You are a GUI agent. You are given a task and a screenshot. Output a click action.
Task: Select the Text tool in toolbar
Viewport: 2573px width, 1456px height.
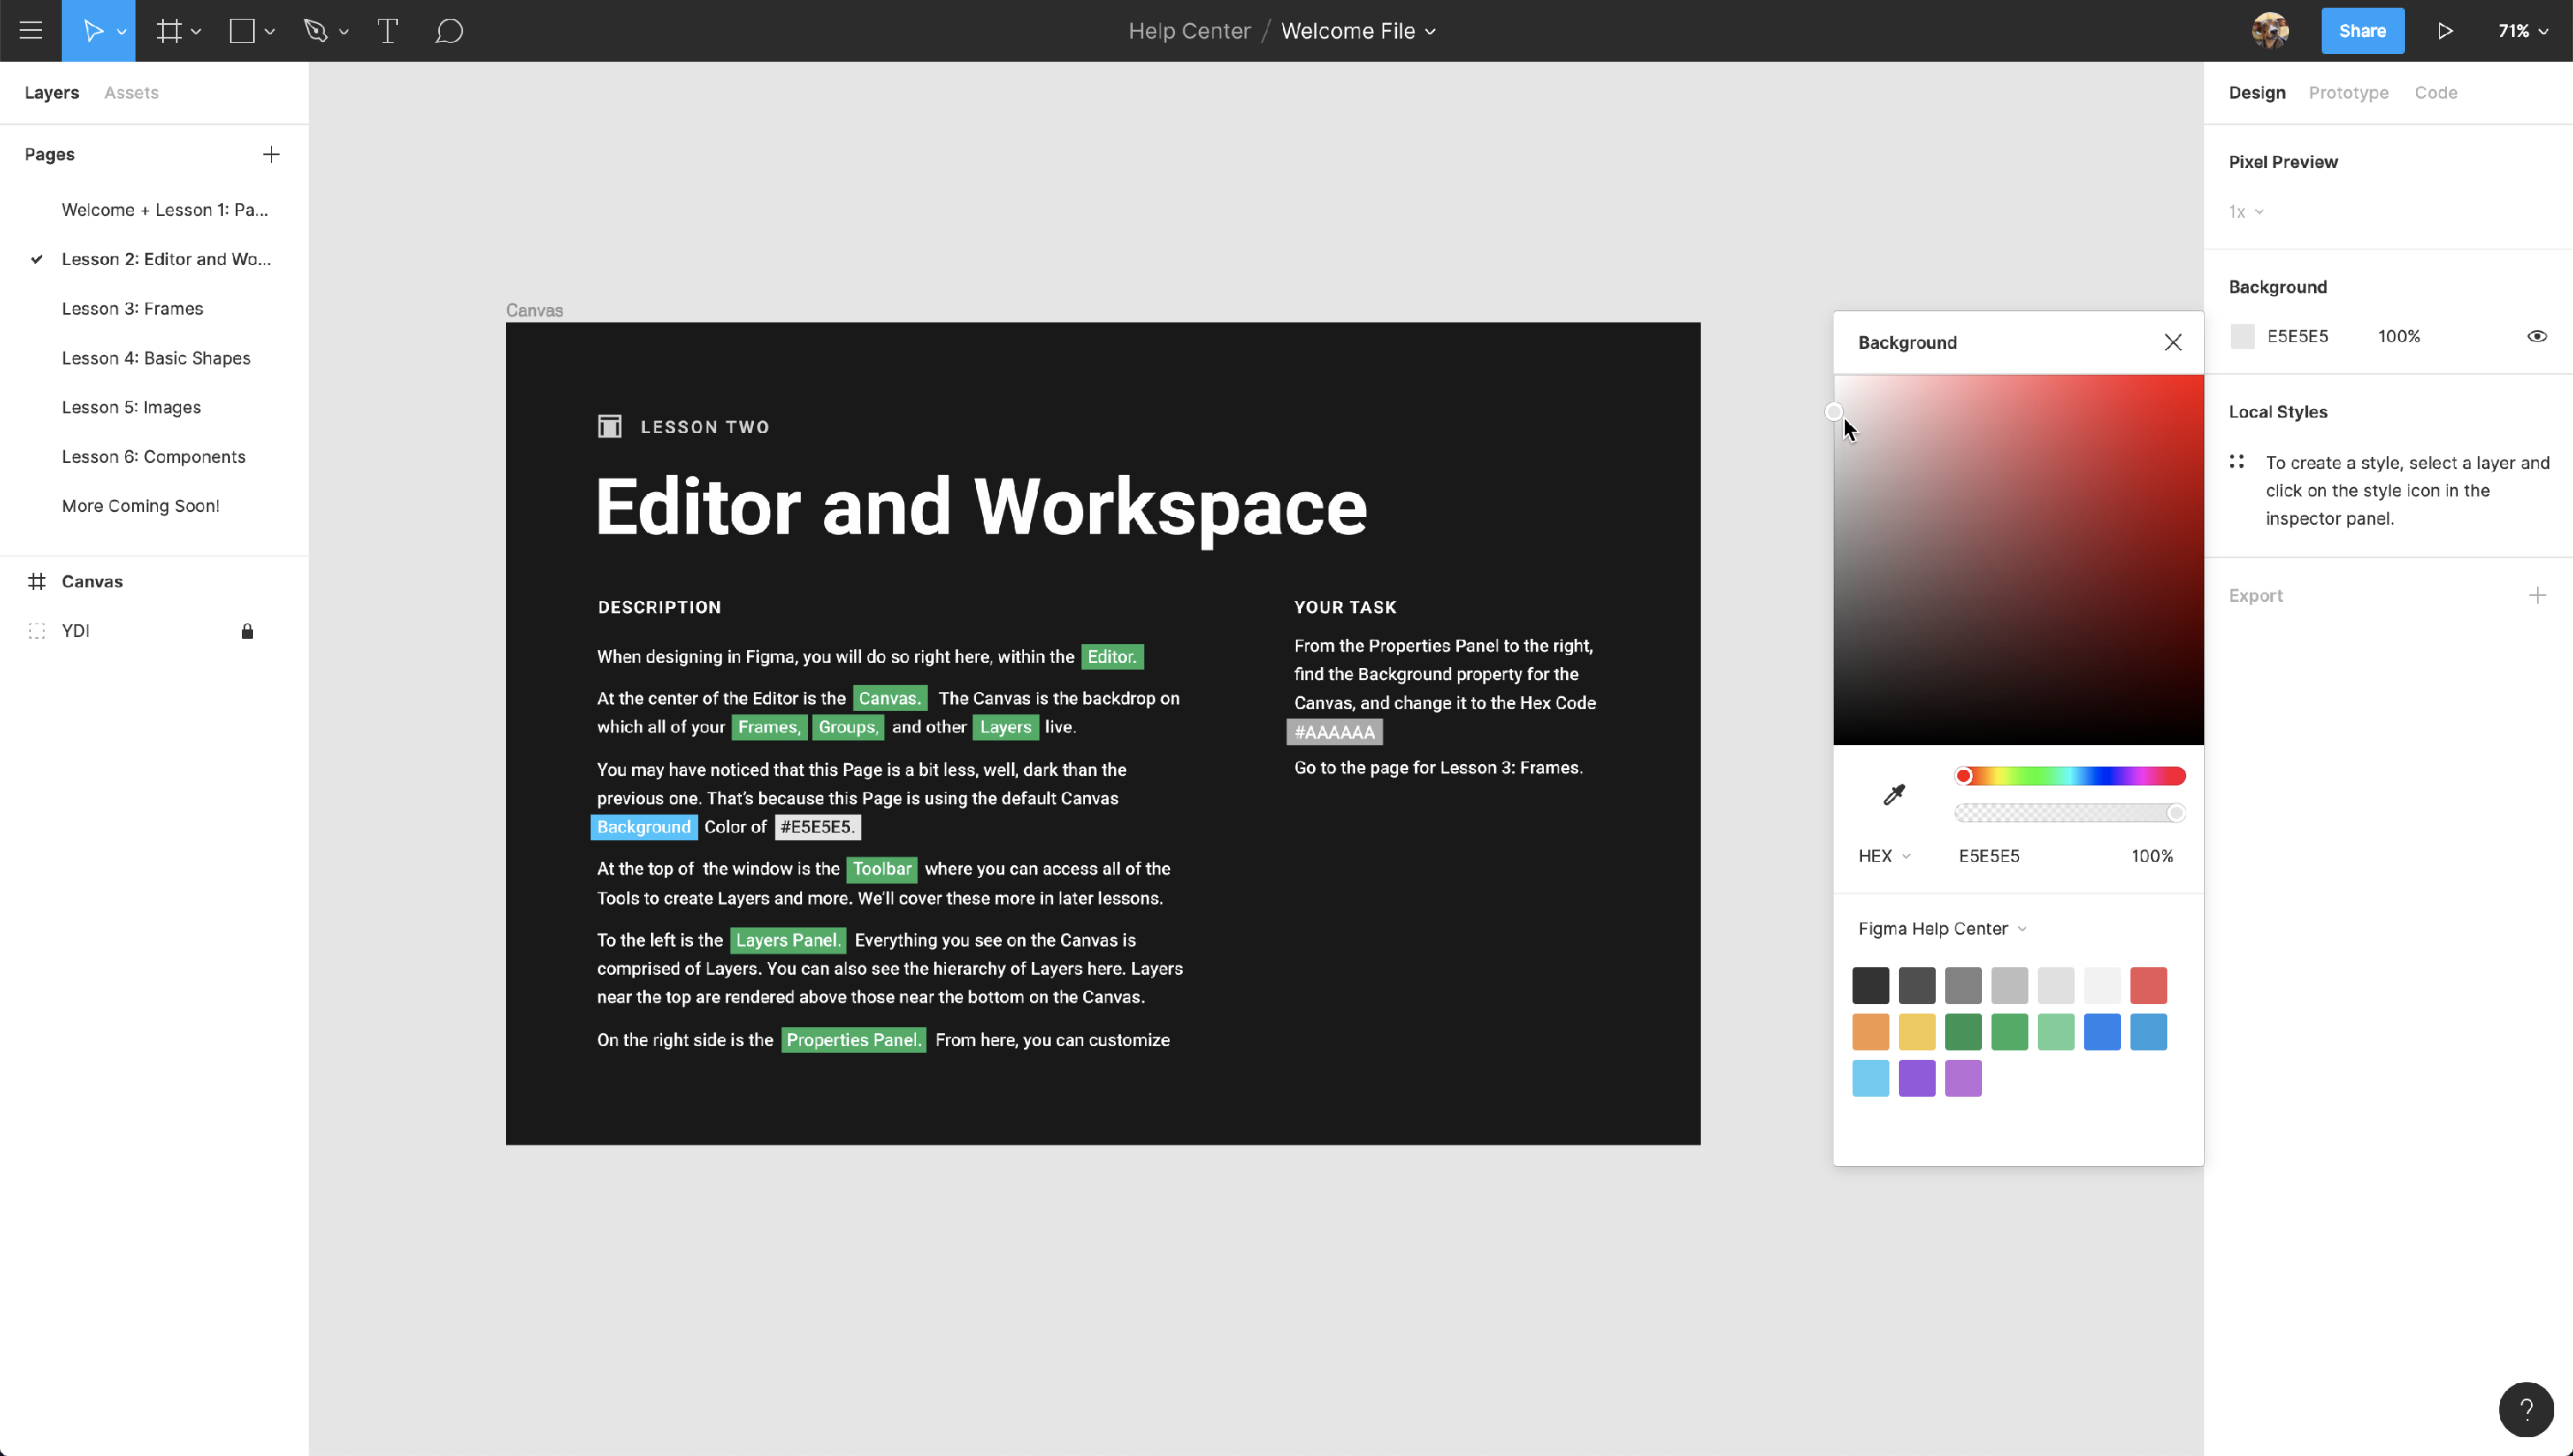[387, 30]
